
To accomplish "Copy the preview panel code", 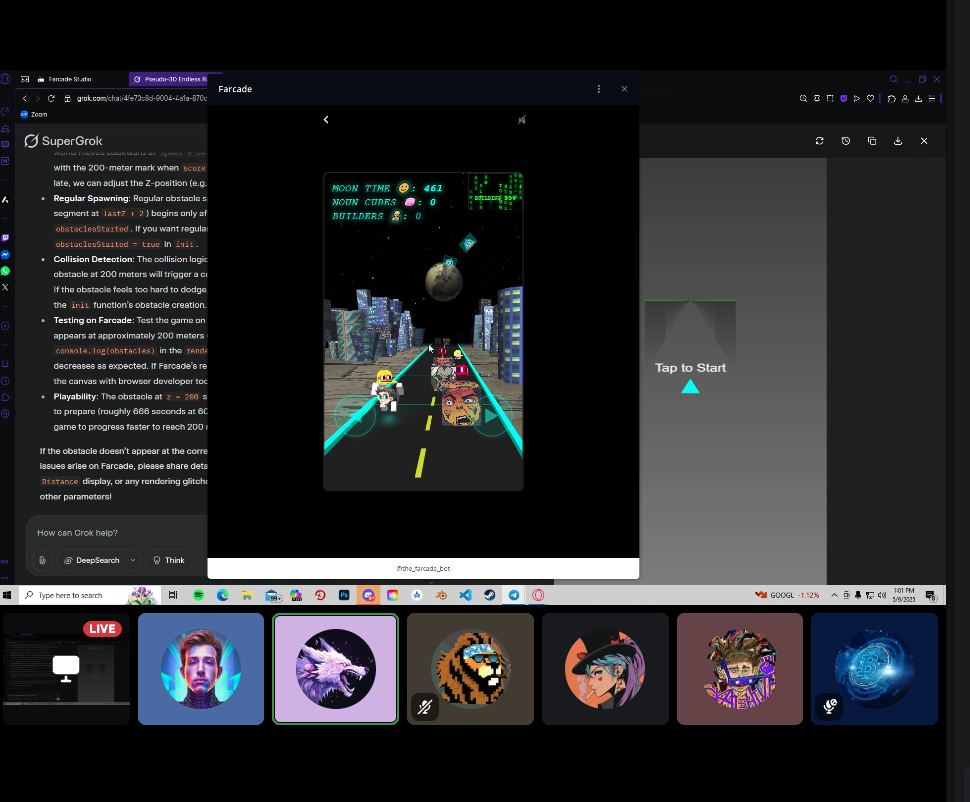I will coord(872,141).
